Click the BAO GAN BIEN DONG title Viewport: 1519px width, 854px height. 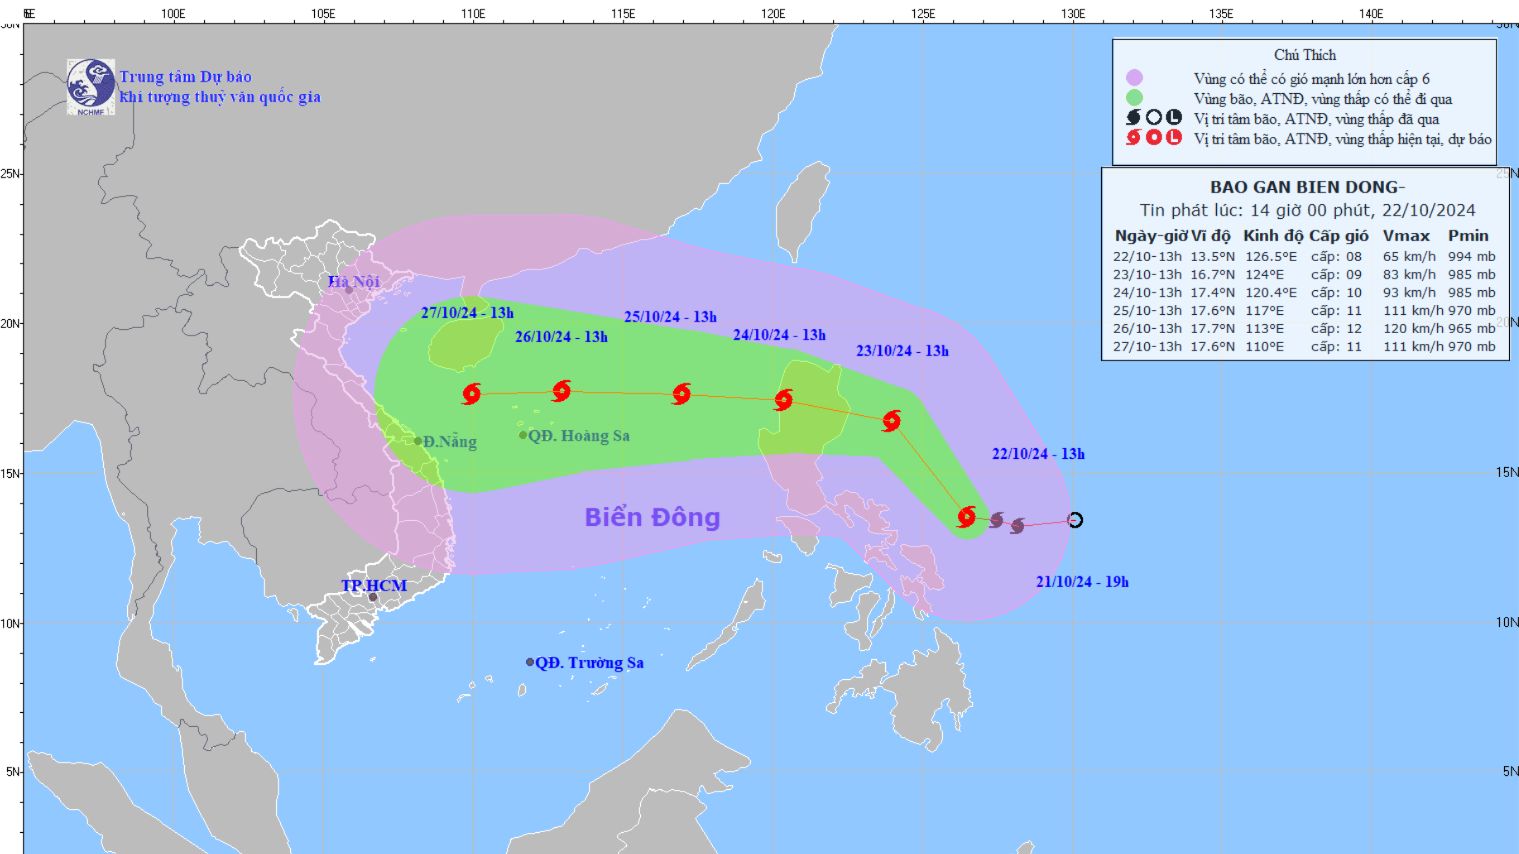coord(1307,187)
